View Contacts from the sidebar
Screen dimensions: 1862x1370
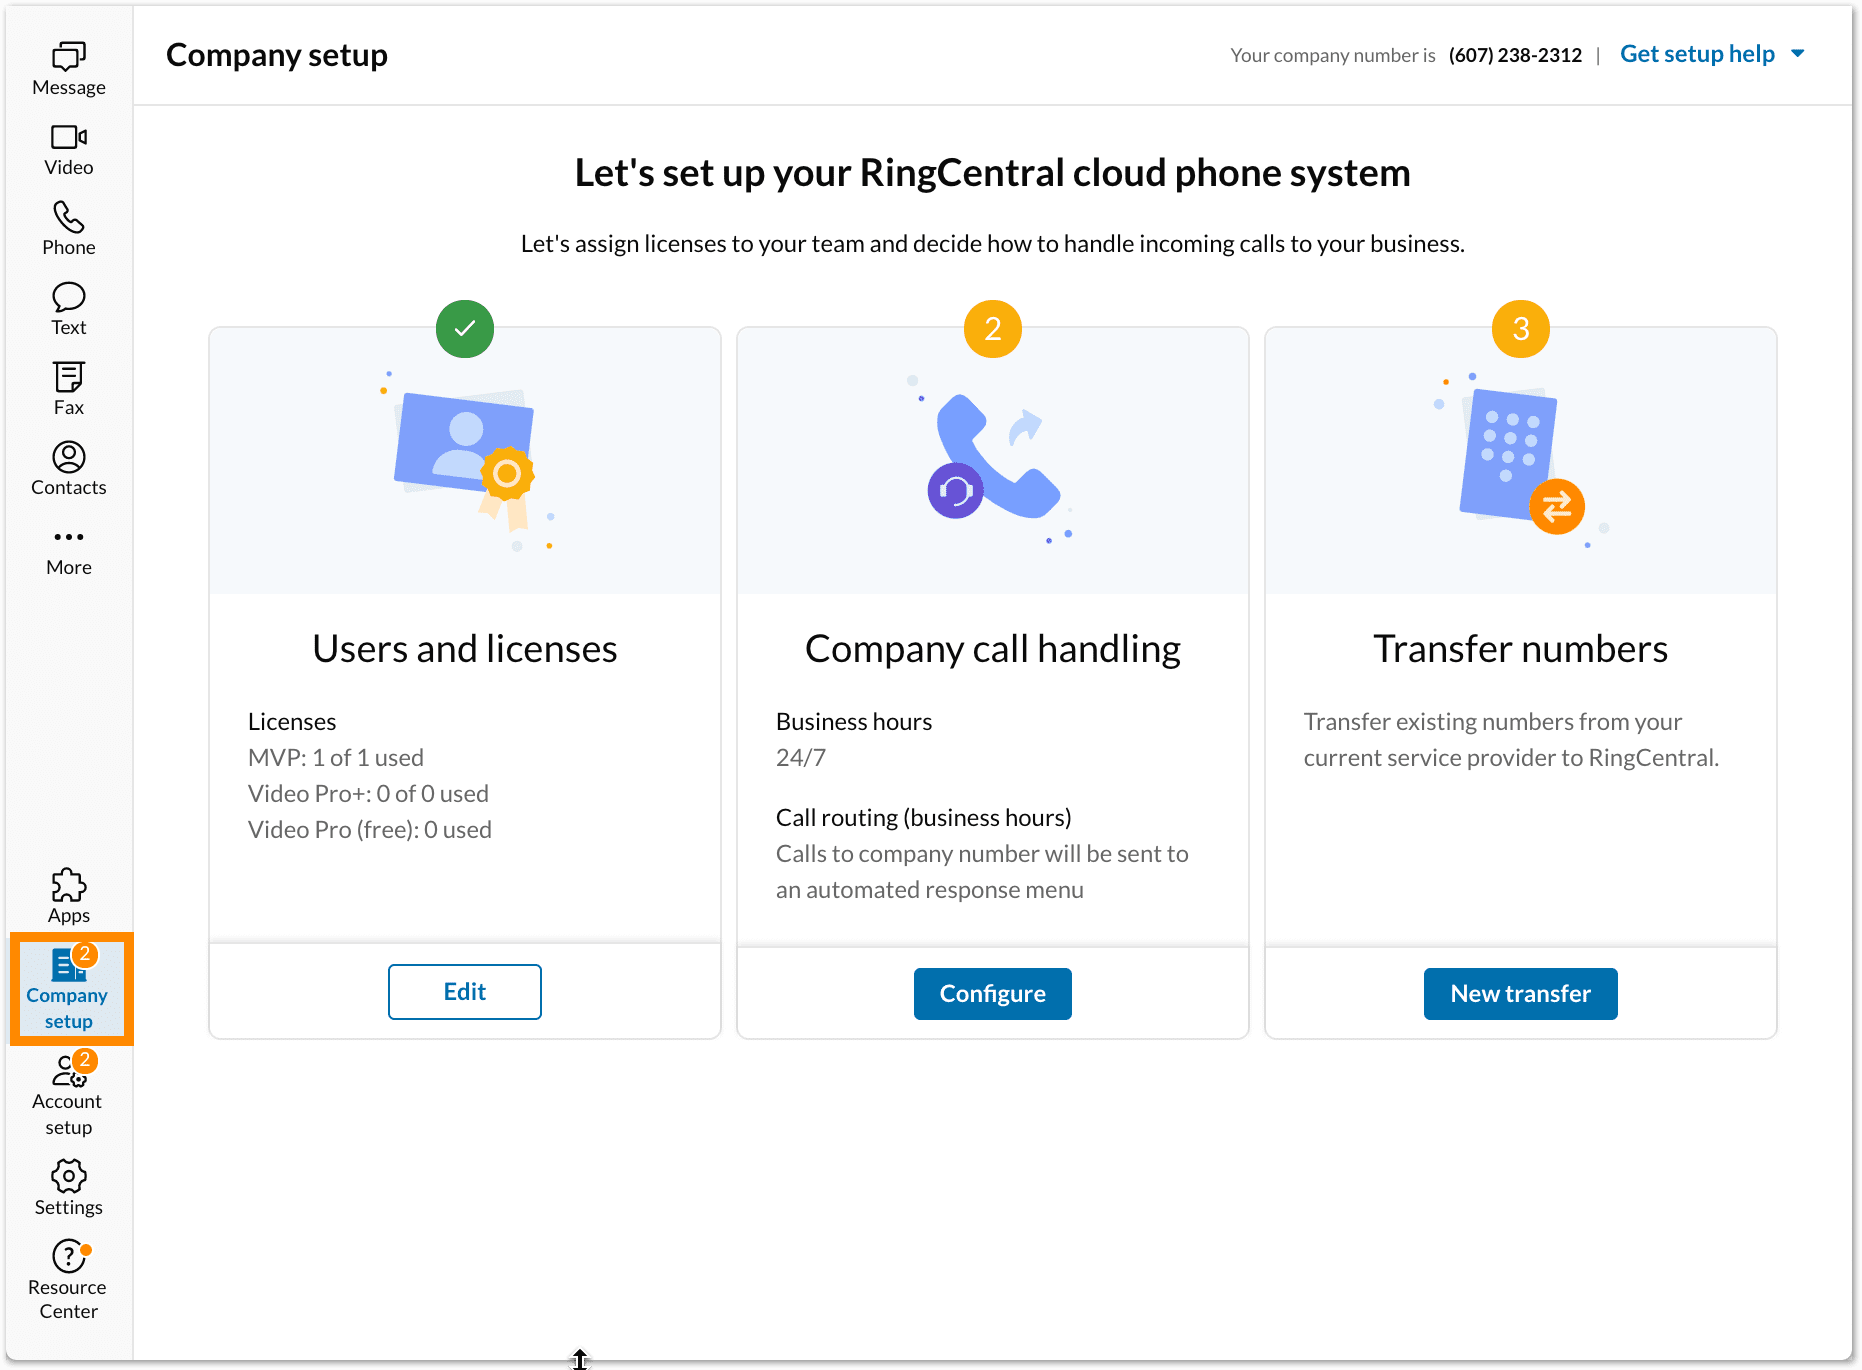coord(68,468)
